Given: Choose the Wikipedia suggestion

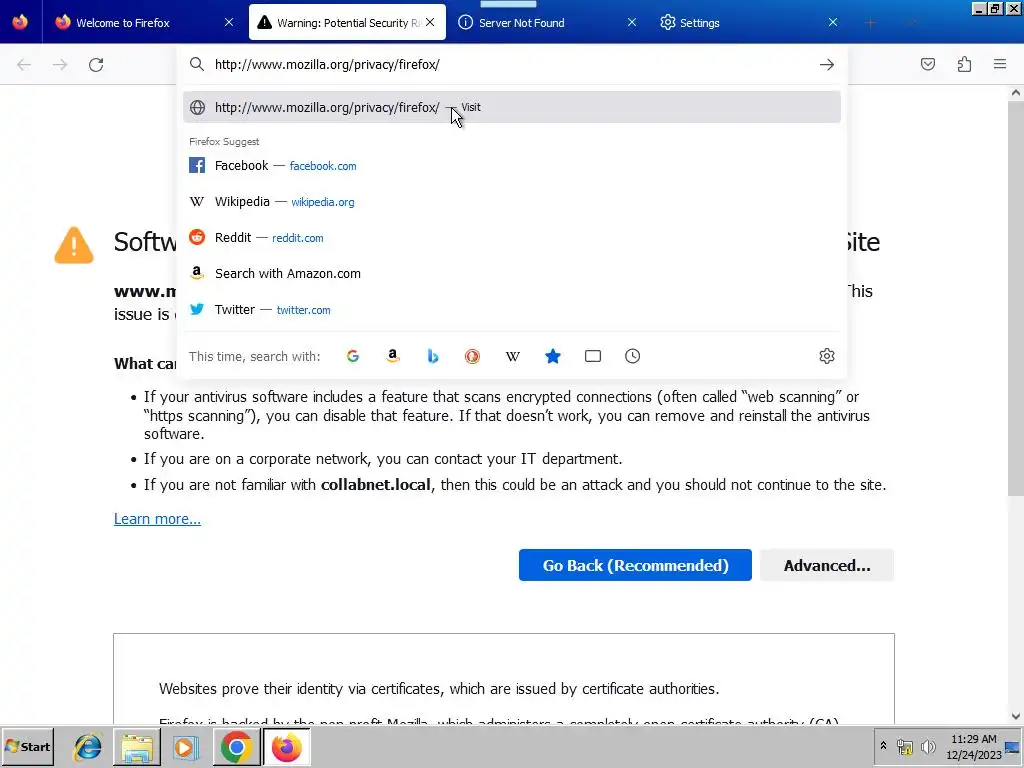Looking at the screenshot, I should click(x=511, y=202).
